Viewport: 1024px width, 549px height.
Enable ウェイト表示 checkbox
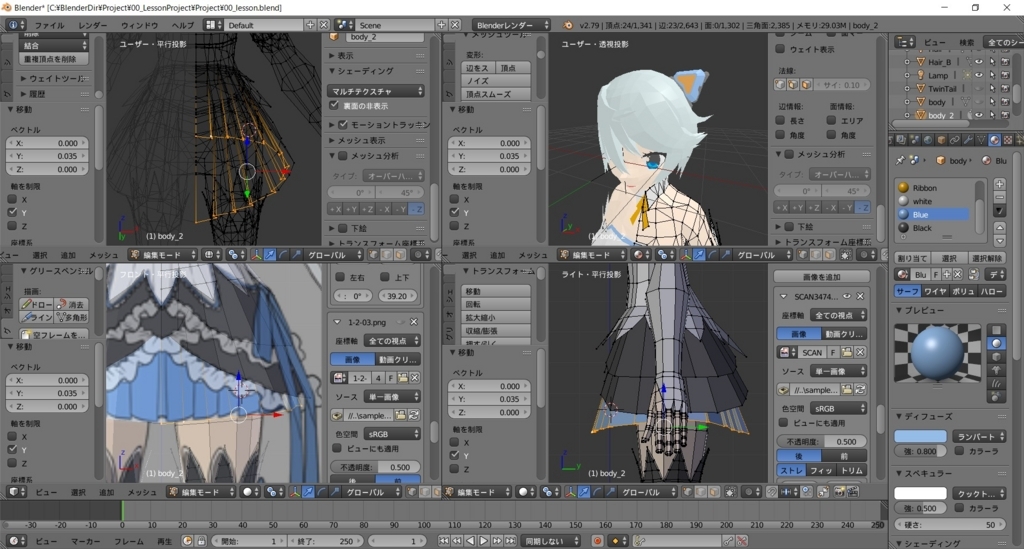pyautogui.click(x=780, y=48)
